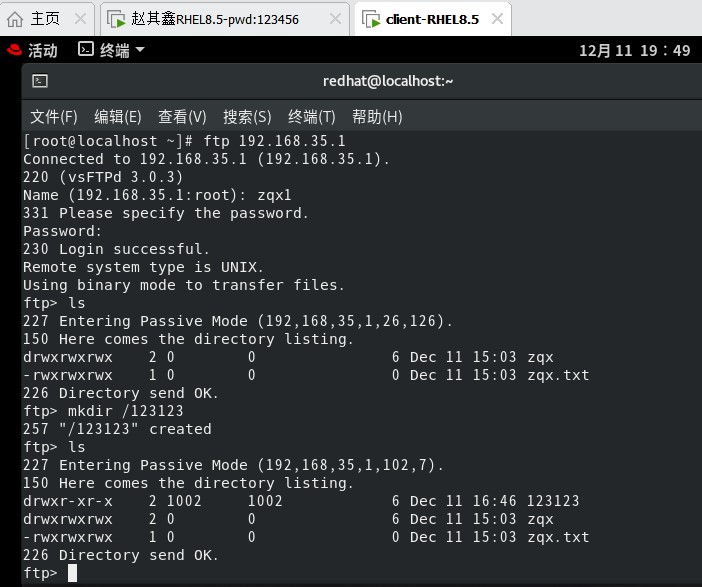Click the home icon on 主页 tab
The image size is (702, 587).
pos(15,19)
